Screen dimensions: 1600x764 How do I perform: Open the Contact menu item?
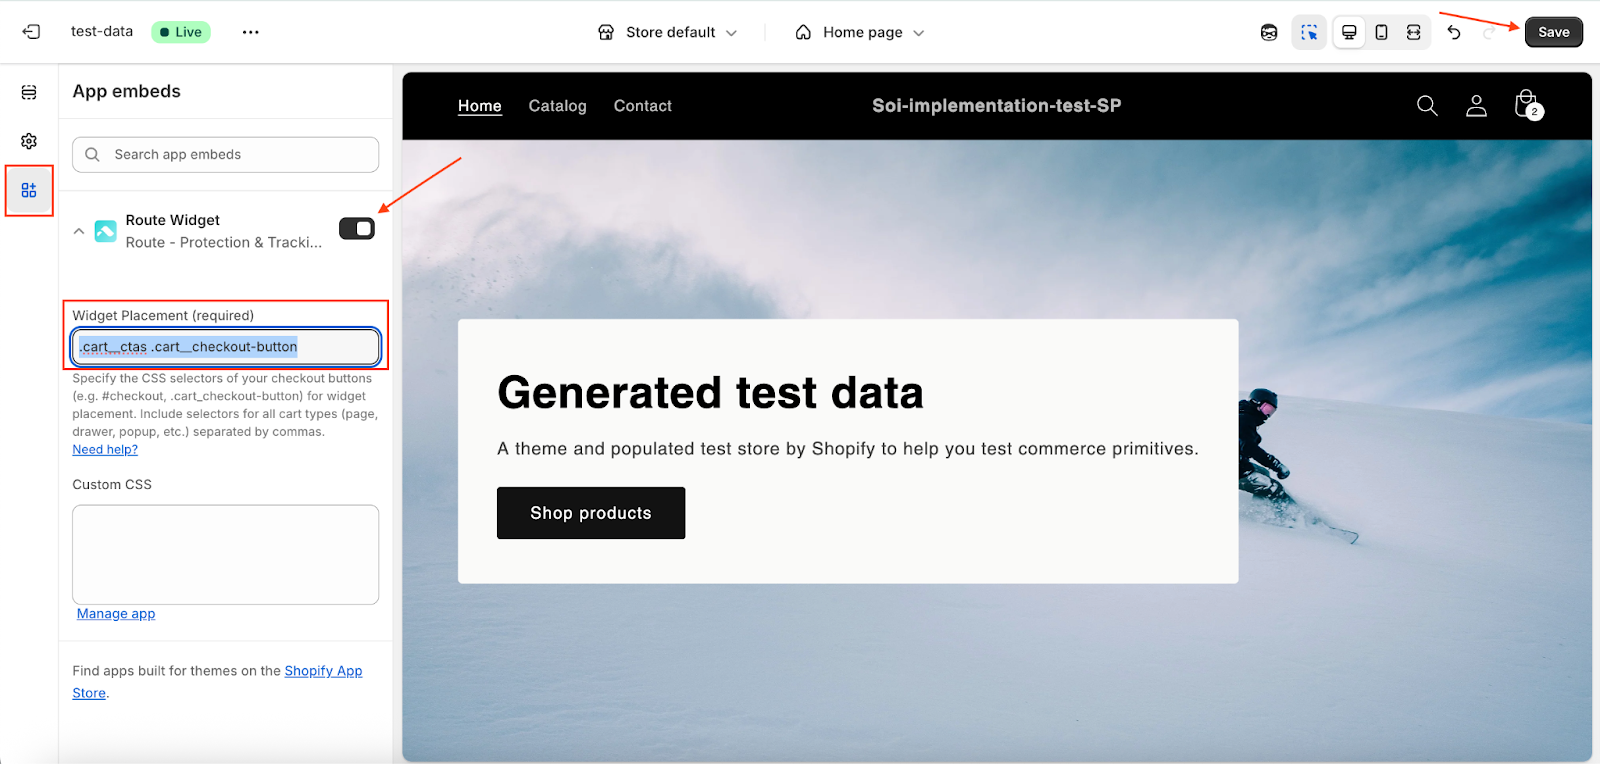pos(642,106)
